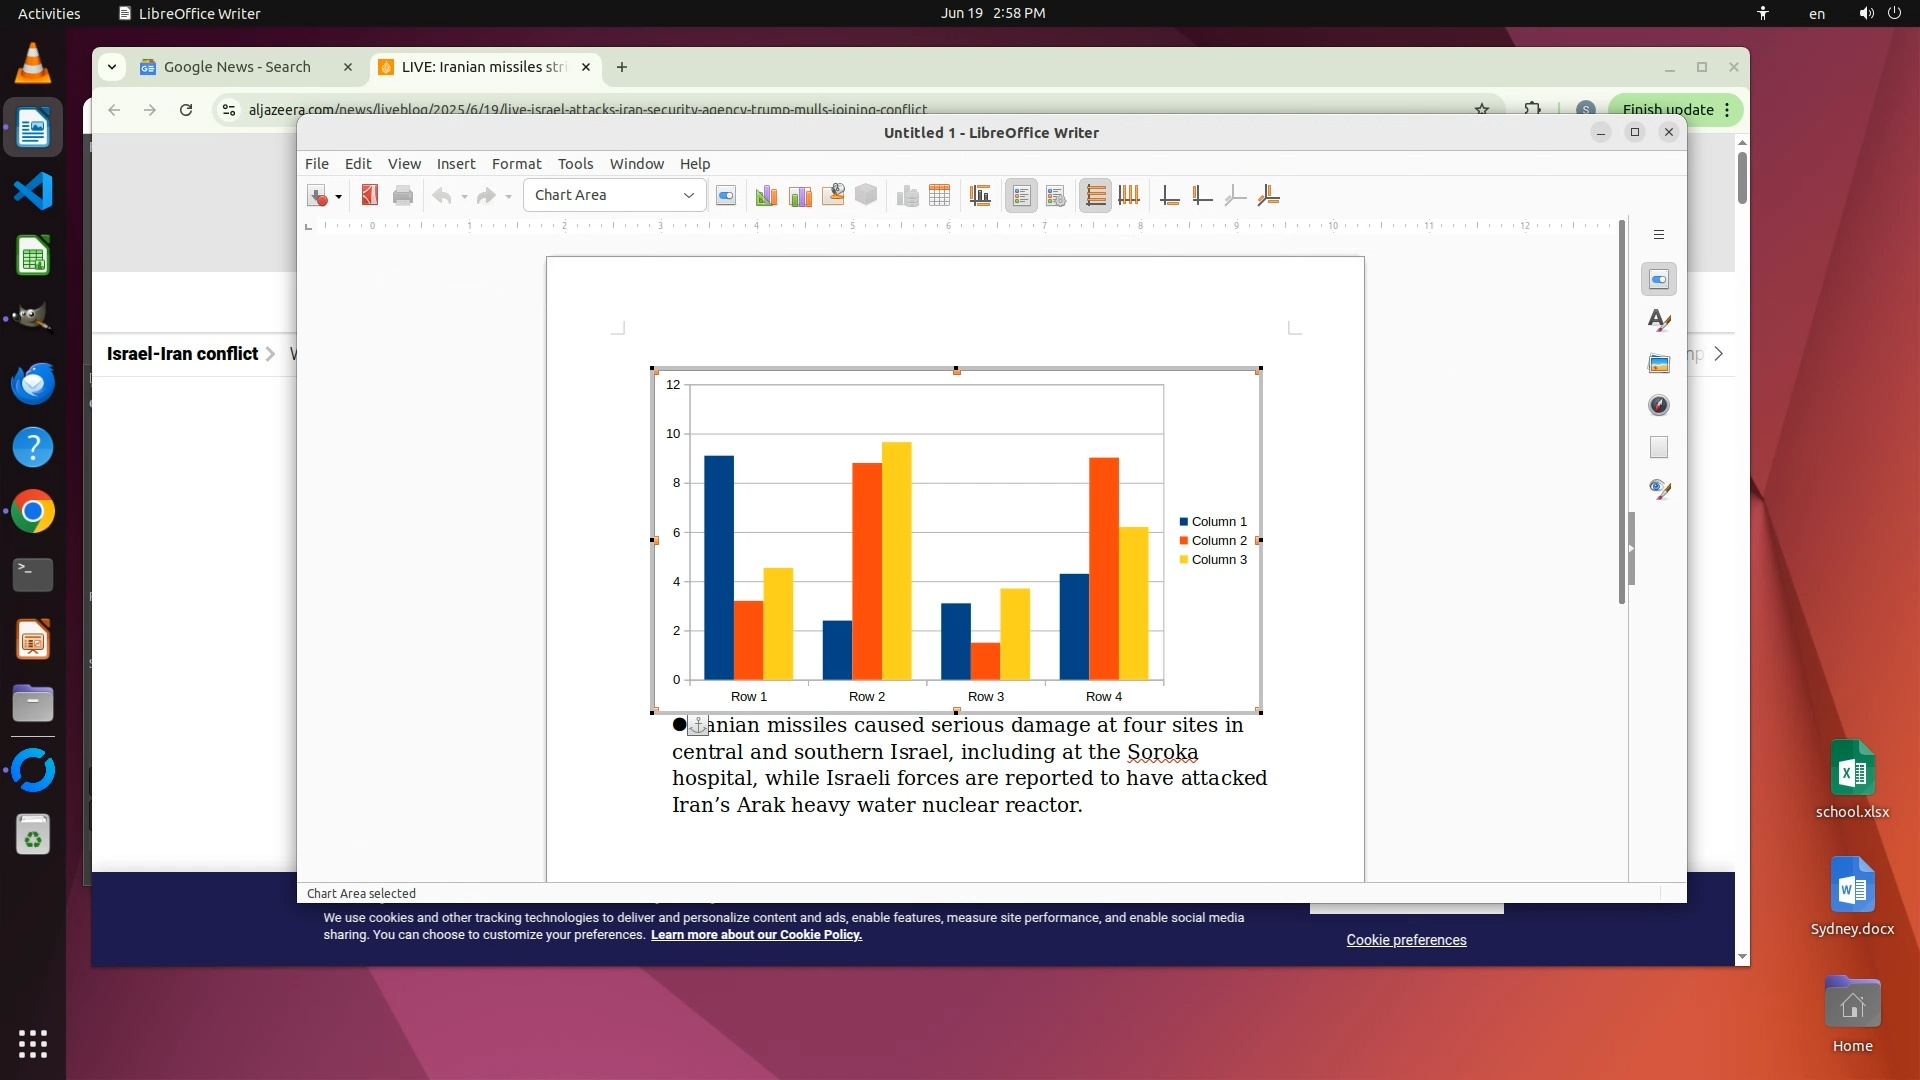
Task: Click the Print icon in toolbar
Action: pos(403,196)
